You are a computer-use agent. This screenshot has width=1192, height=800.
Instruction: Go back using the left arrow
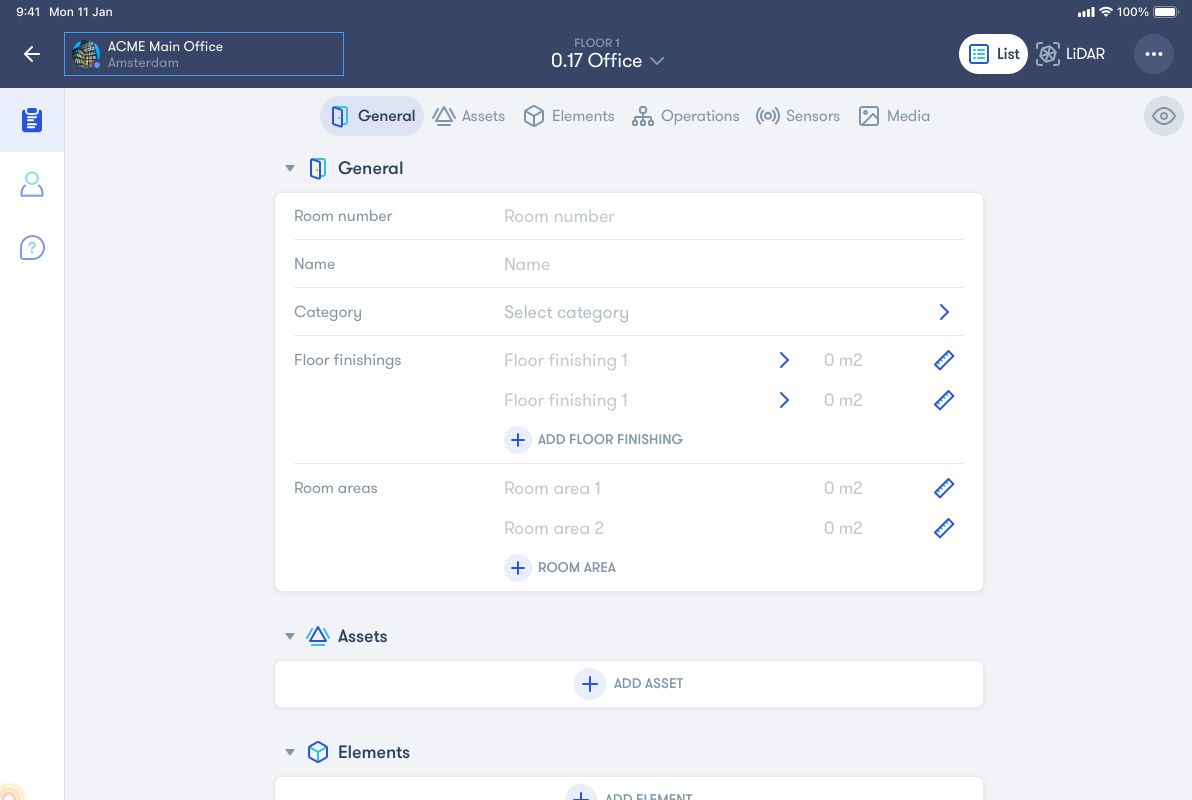click(31, 54)
